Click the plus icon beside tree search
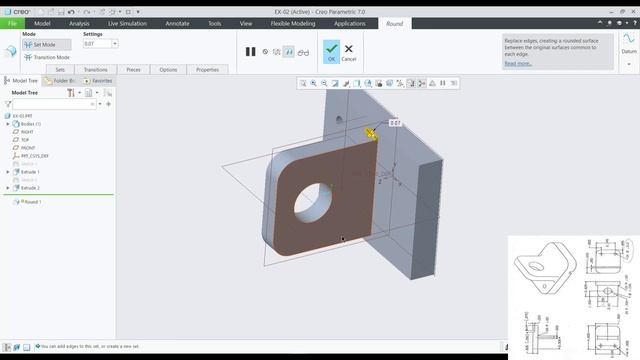 pyautogui.click(x=109, y=104)
